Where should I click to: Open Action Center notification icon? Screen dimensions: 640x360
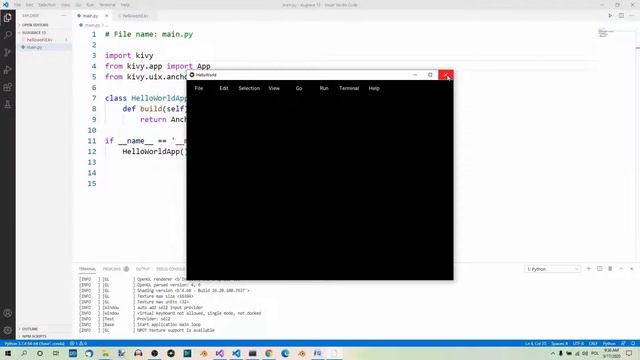pyautogui.click(x=629, y=353)
